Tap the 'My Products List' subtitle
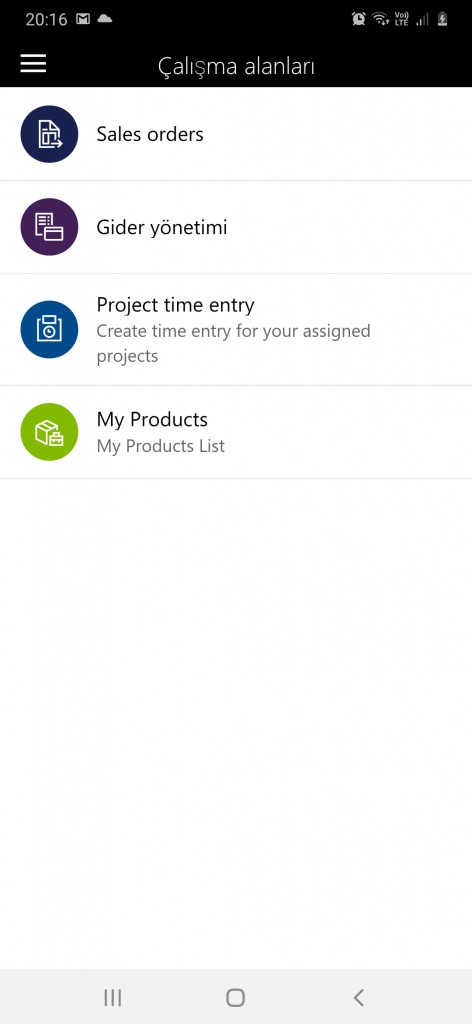This screenshot has height=1024, width=472. pos(161,446)
